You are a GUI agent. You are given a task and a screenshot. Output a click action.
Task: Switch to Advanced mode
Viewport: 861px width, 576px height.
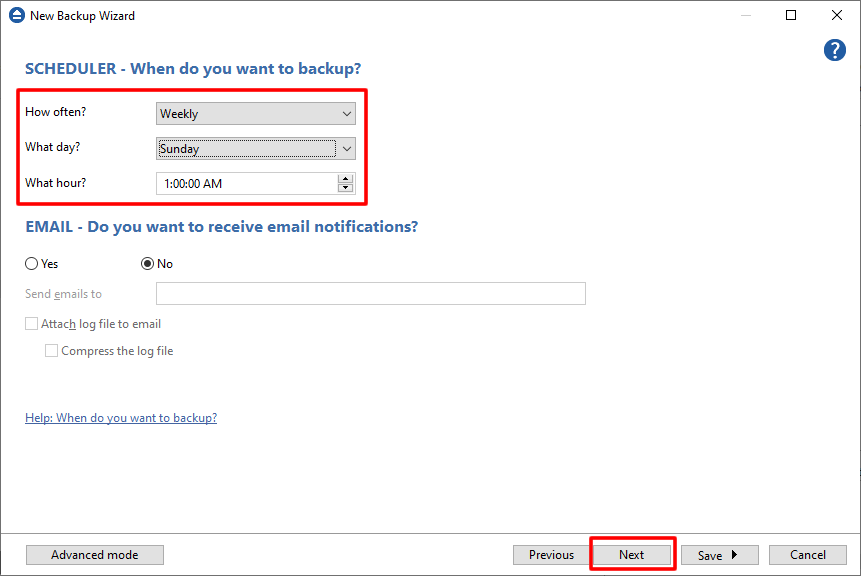pyautogui.click(x=95, y=555)
